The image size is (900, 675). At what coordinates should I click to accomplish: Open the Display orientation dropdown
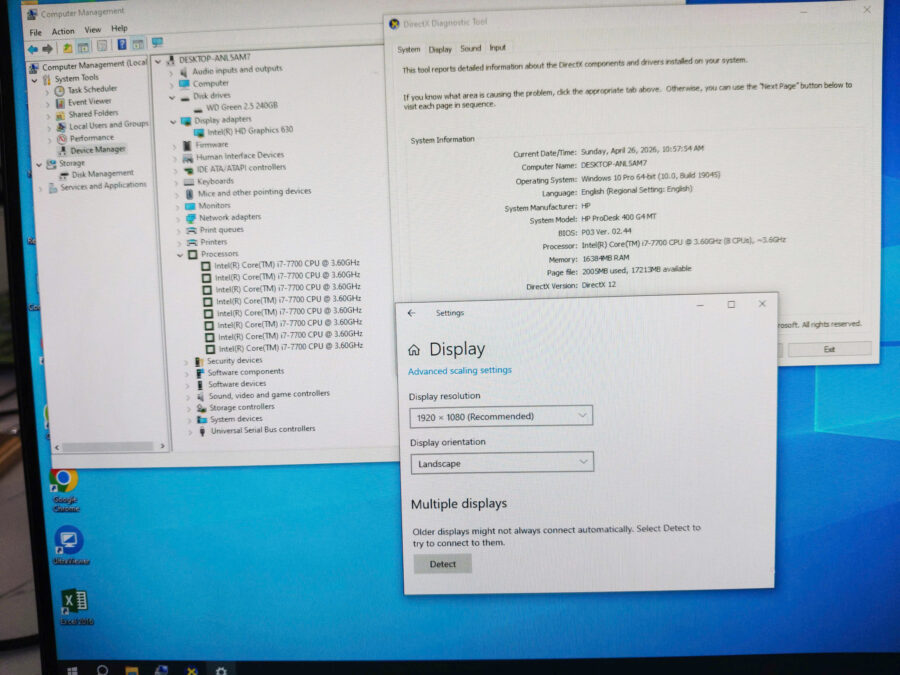(502, 463)
